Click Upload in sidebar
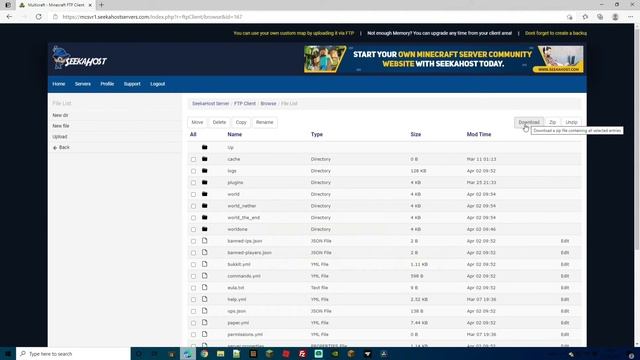The image size is (640, 360). pyautogui.click(x=60, y=136)
